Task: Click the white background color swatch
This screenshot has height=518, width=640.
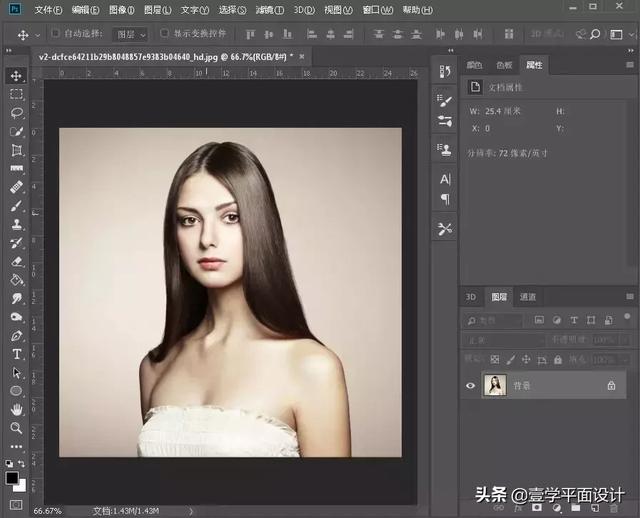Action: (22, 487)
